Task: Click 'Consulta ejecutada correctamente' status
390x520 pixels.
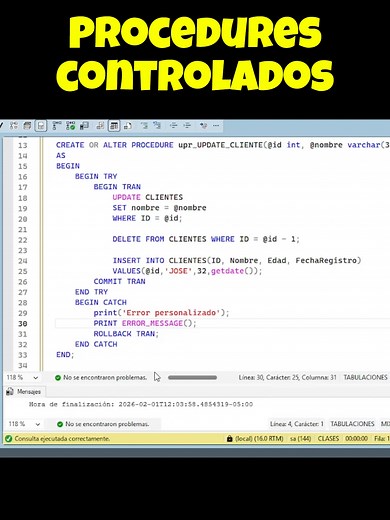Action: click(x=62, y=439)
